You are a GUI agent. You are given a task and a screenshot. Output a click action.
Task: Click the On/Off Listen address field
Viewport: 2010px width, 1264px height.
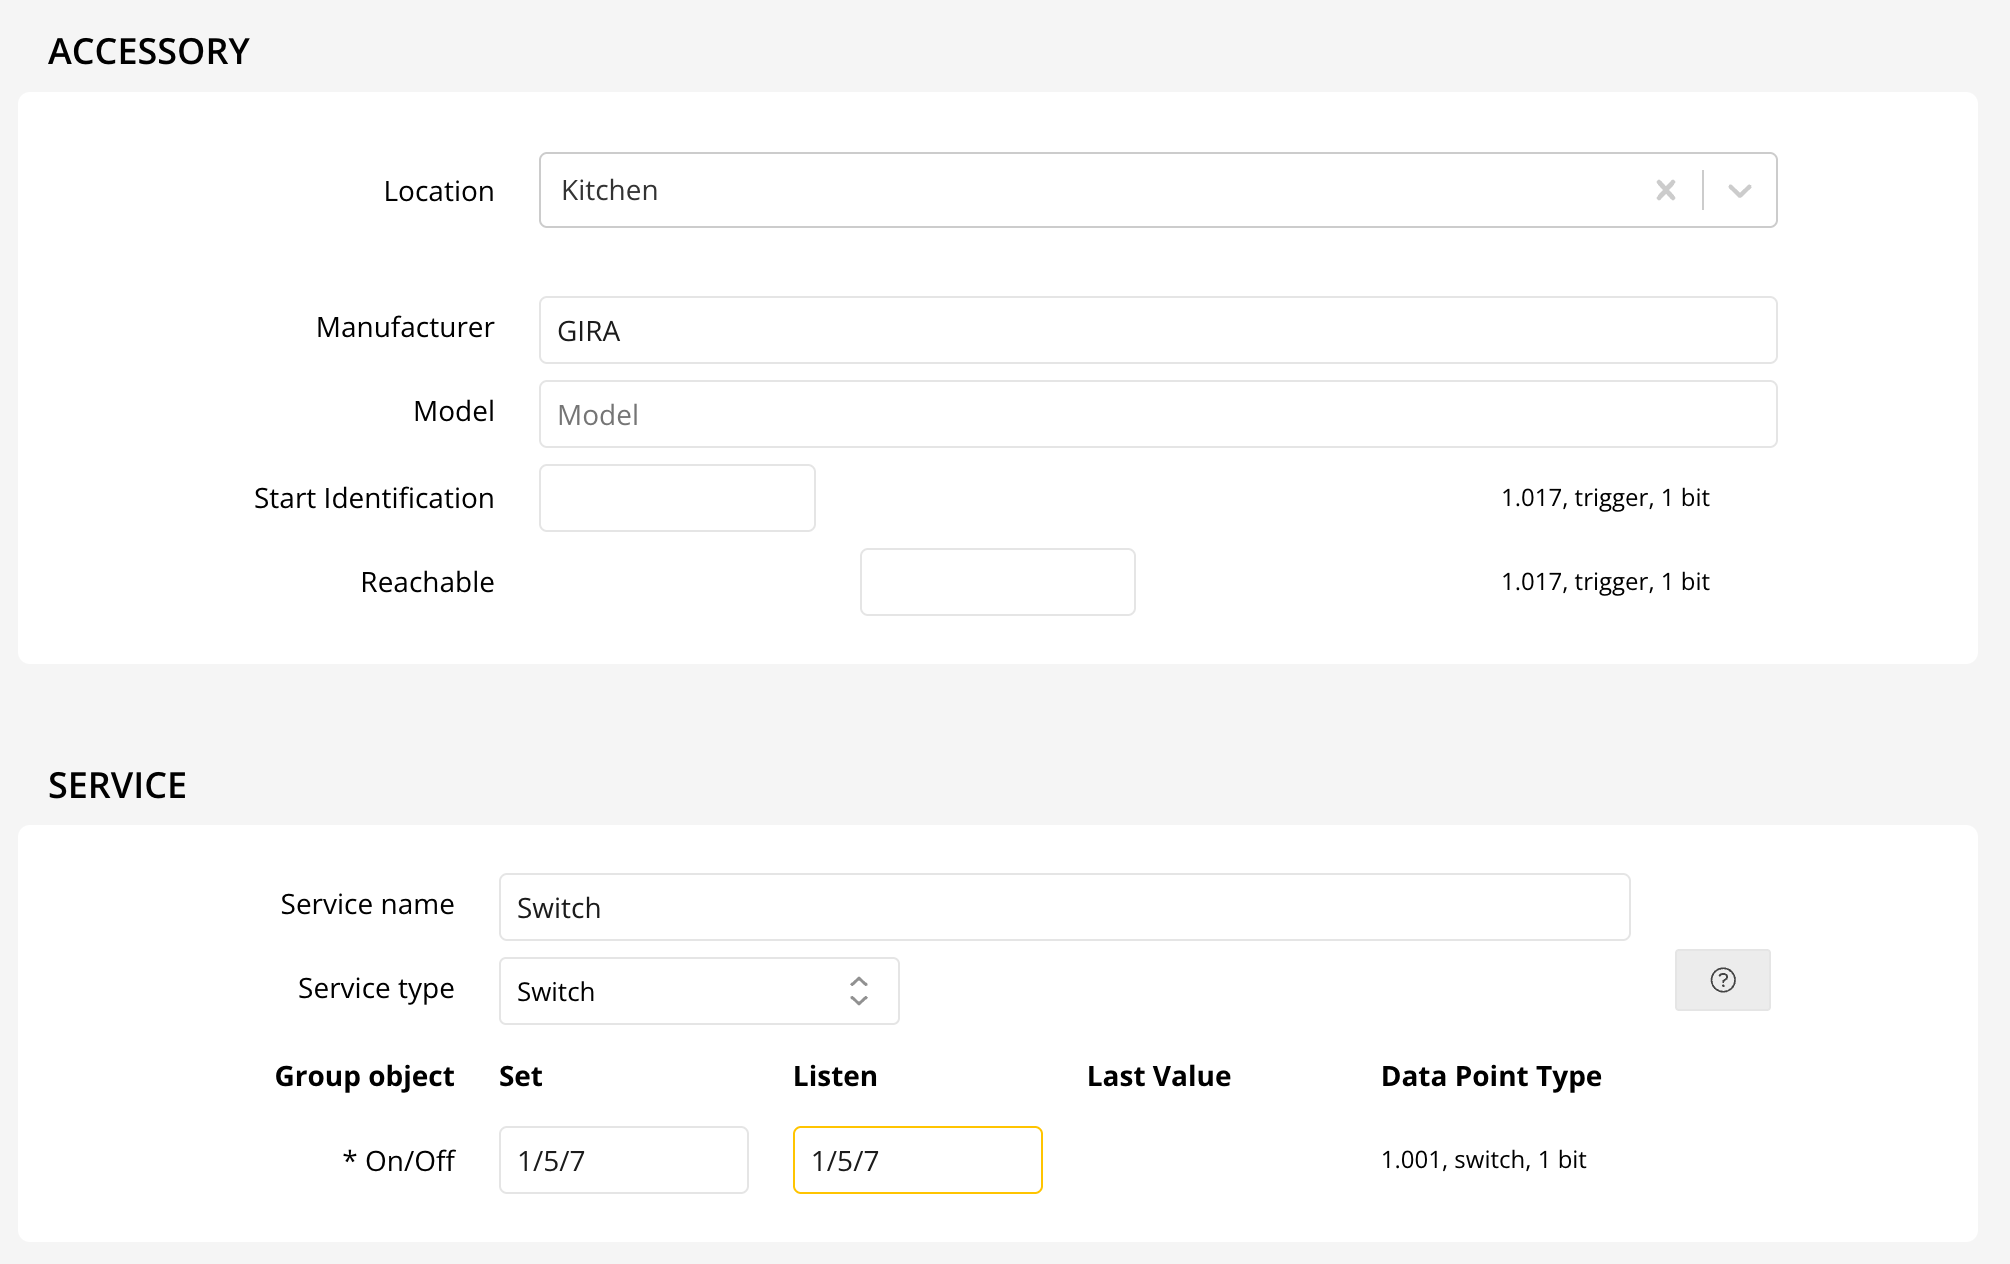coord(917,1160)
